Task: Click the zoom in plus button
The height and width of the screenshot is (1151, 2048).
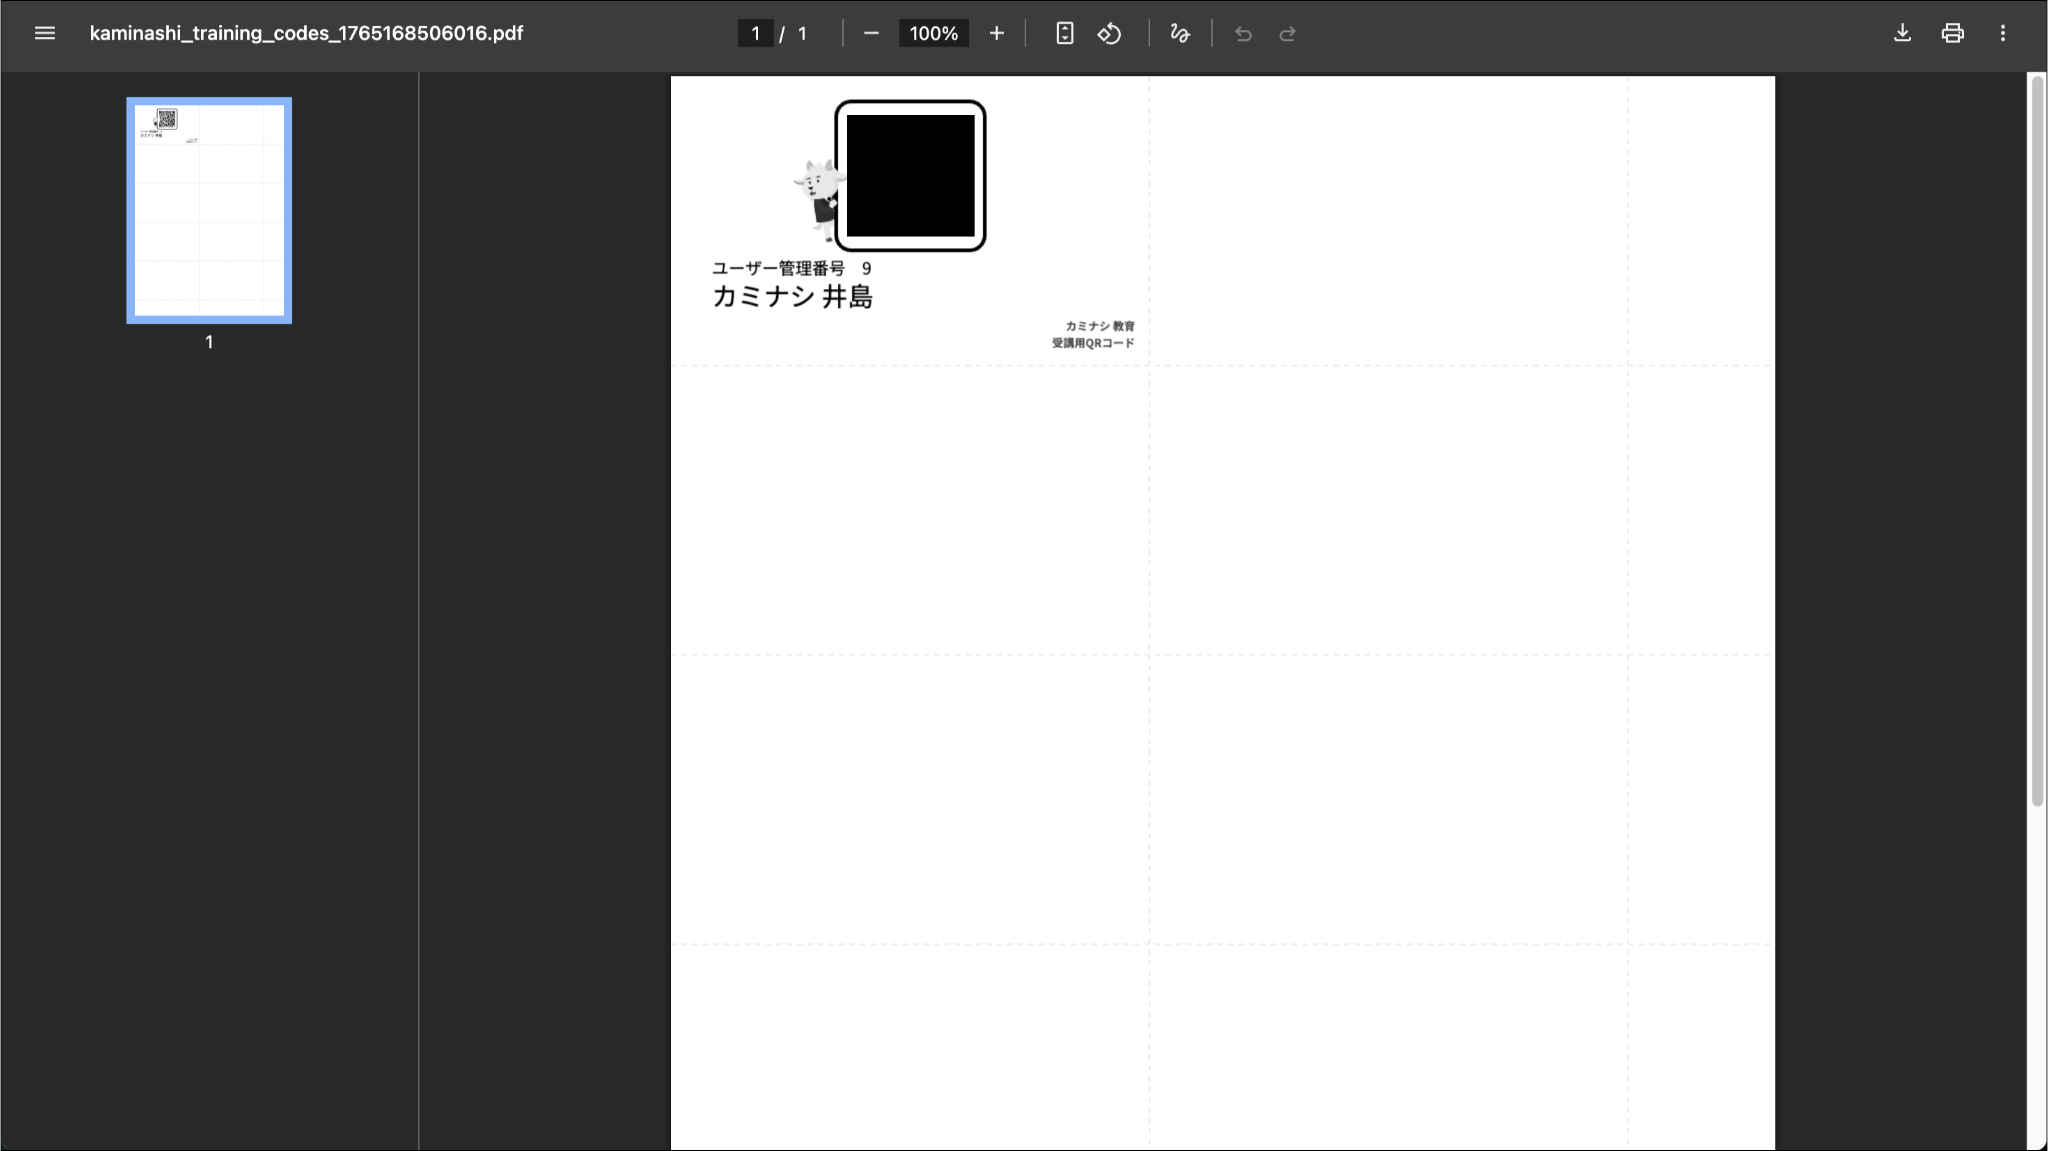Action: 996,33
